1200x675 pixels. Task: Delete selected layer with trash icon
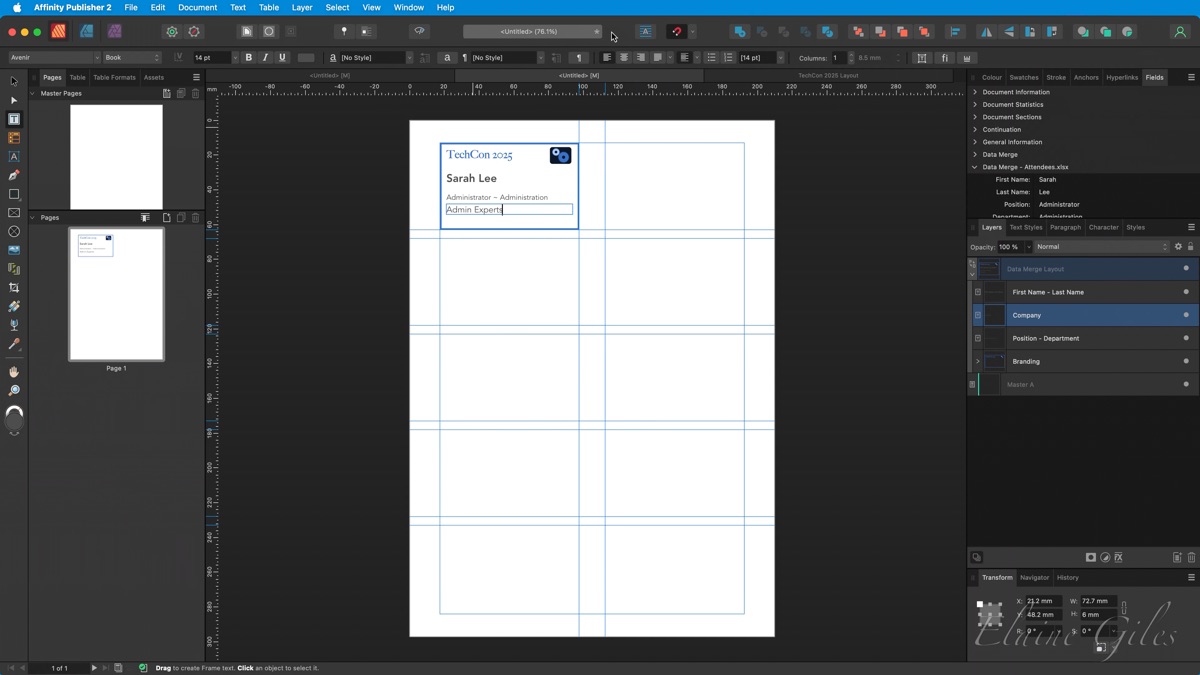click(1191, 558)
